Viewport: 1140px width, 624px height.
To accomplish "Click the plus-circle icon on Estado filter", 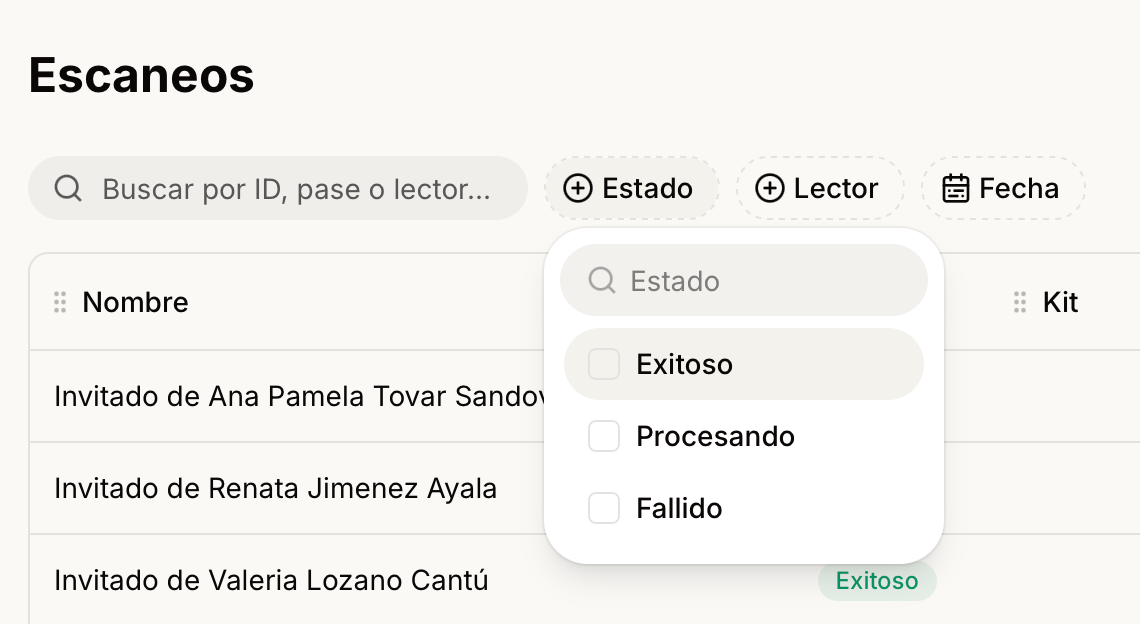I will [578, 188].
